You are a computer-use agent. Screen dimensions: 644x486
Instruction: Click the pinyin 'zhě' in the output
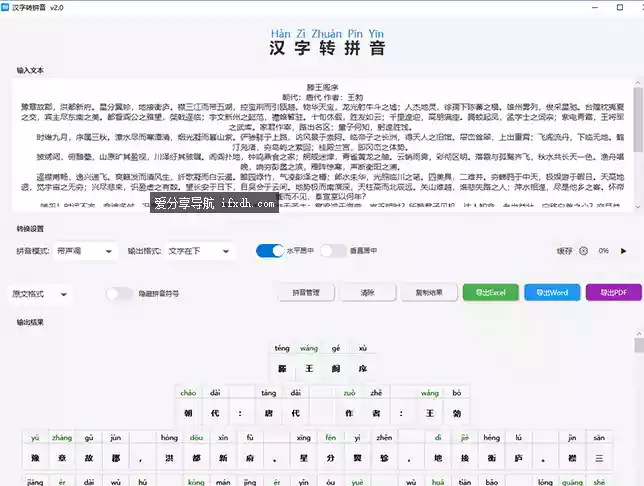376,393
